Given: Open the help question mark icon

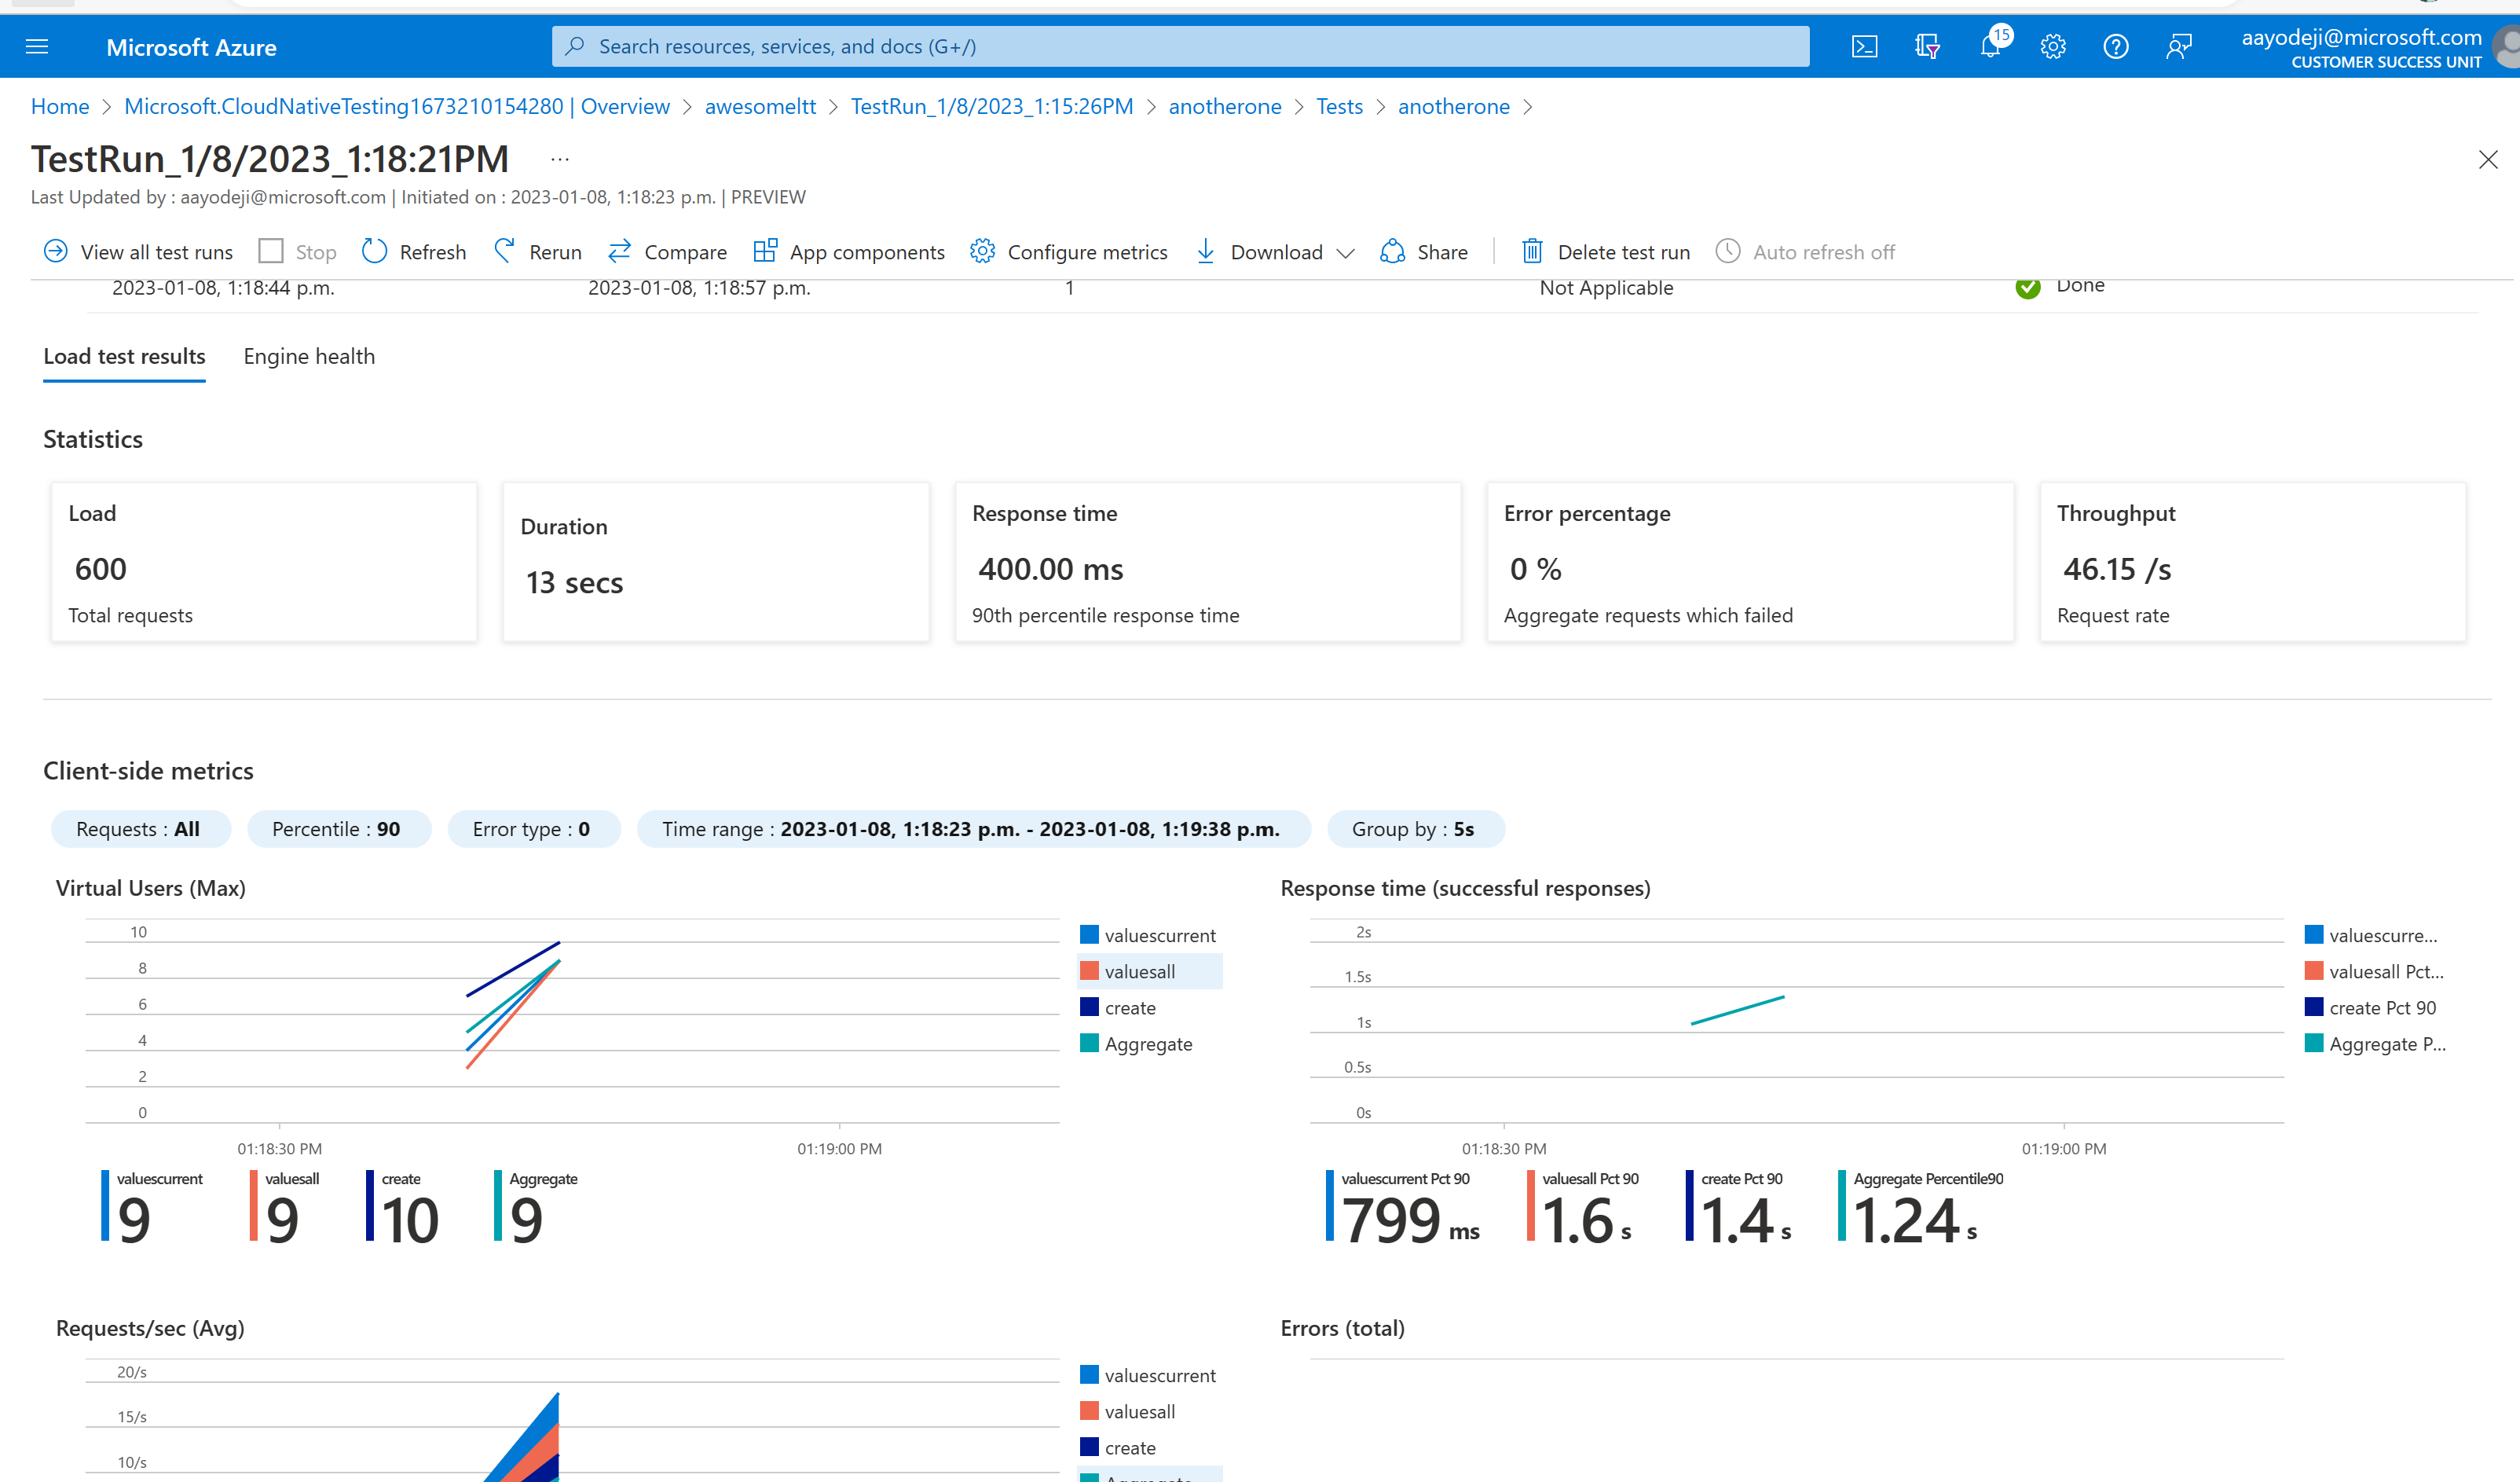Looking at the screenshot, I should click(2115, 47).
